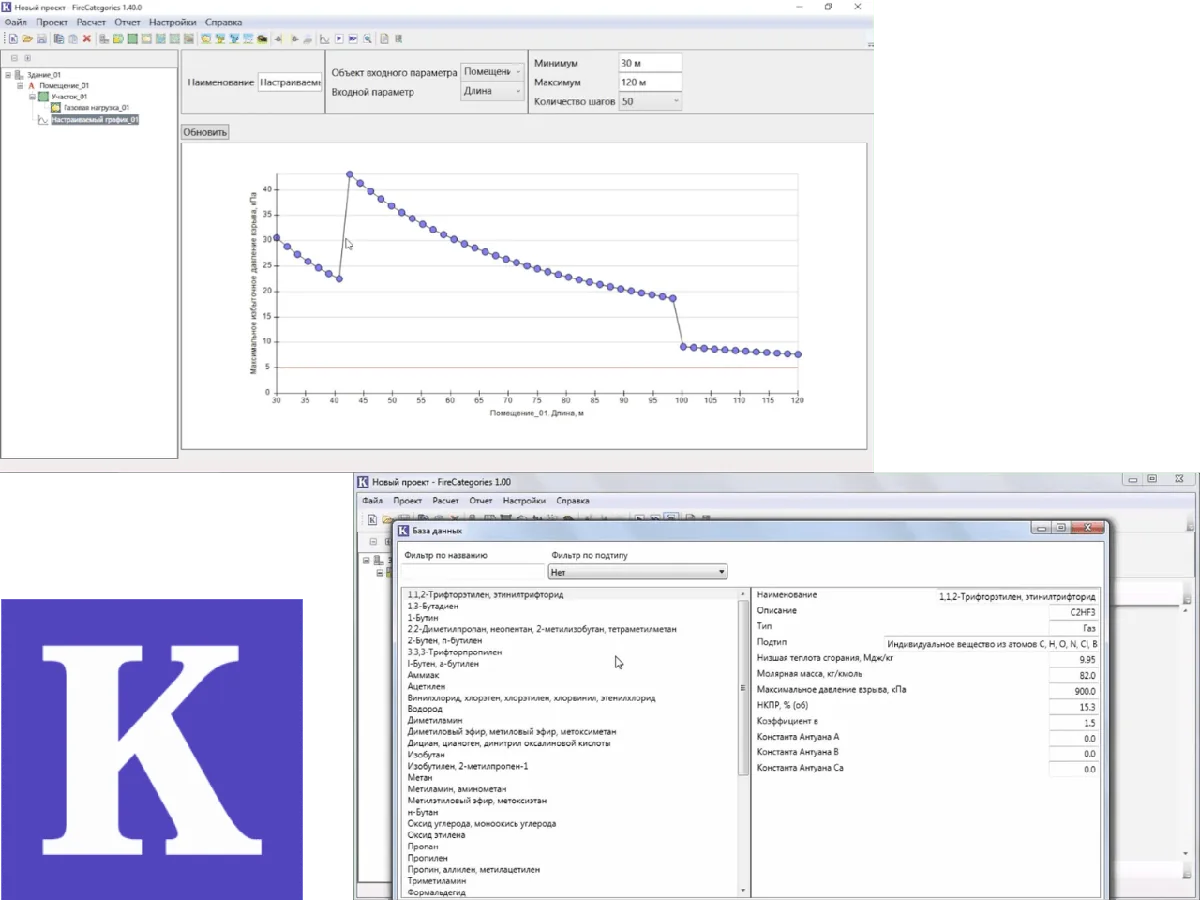This screenshot has width=1200, height=900.
Task: Click the collapse-all minus icon above the tree
Action: click(14, 58)
